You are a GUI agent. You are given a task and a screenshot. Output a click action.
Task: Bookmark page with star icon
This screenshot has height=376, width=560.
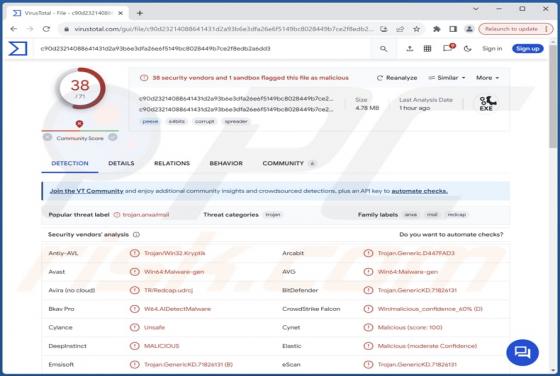[416, 29]
